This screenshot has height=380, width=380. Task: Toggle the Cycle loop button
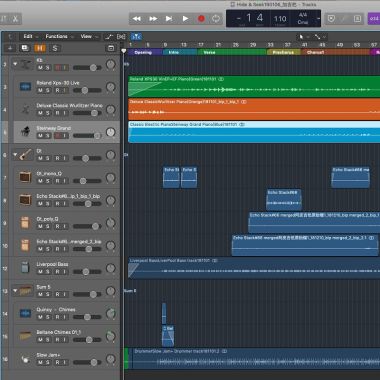216,19
